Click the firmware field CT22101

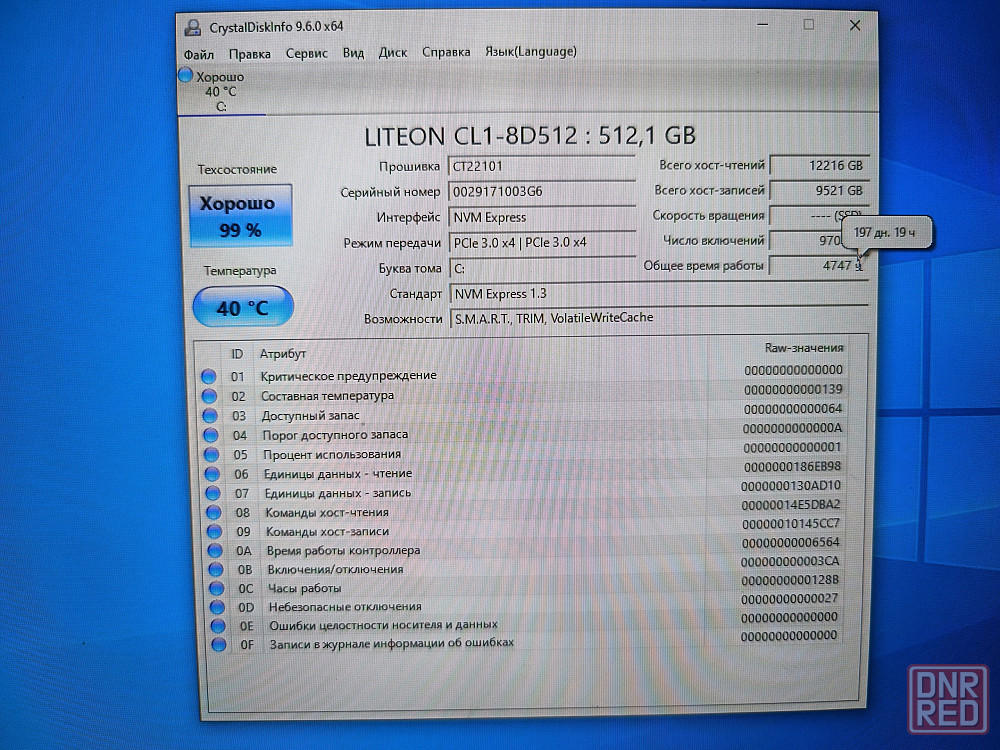click(541, 166)
